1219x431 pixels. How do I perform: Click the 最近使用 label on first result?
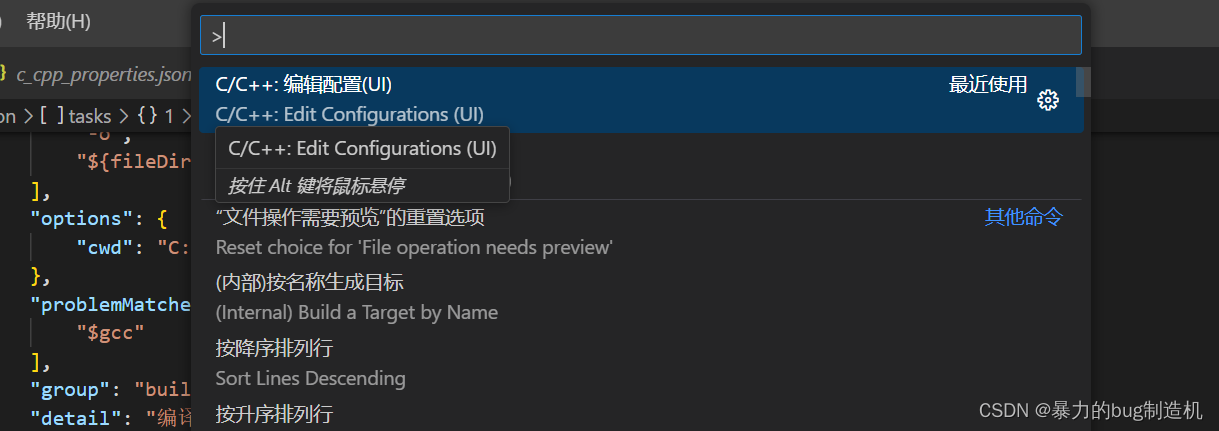click(x=988, y=85)
